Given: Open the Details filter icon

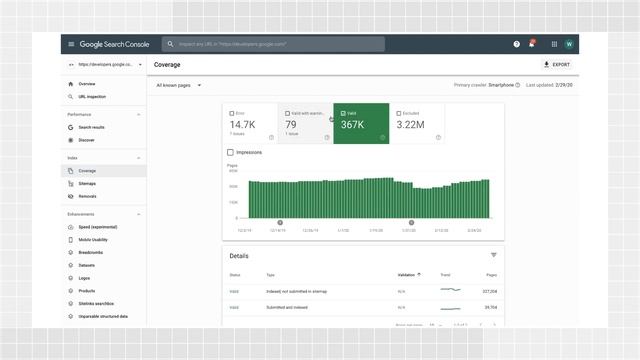Looking at the screenshot, I should [493, 255].
